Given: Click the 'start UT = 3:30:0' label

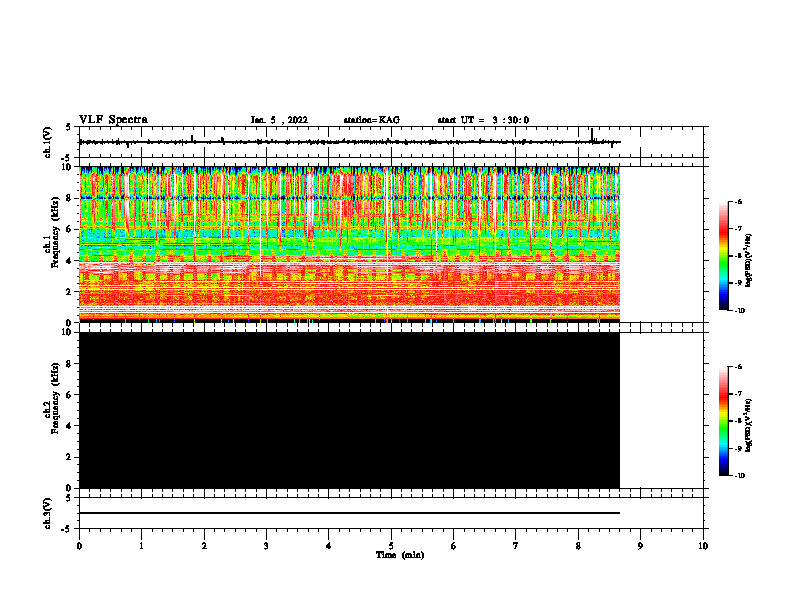Looking at the screenshot, I should [483, 120].
